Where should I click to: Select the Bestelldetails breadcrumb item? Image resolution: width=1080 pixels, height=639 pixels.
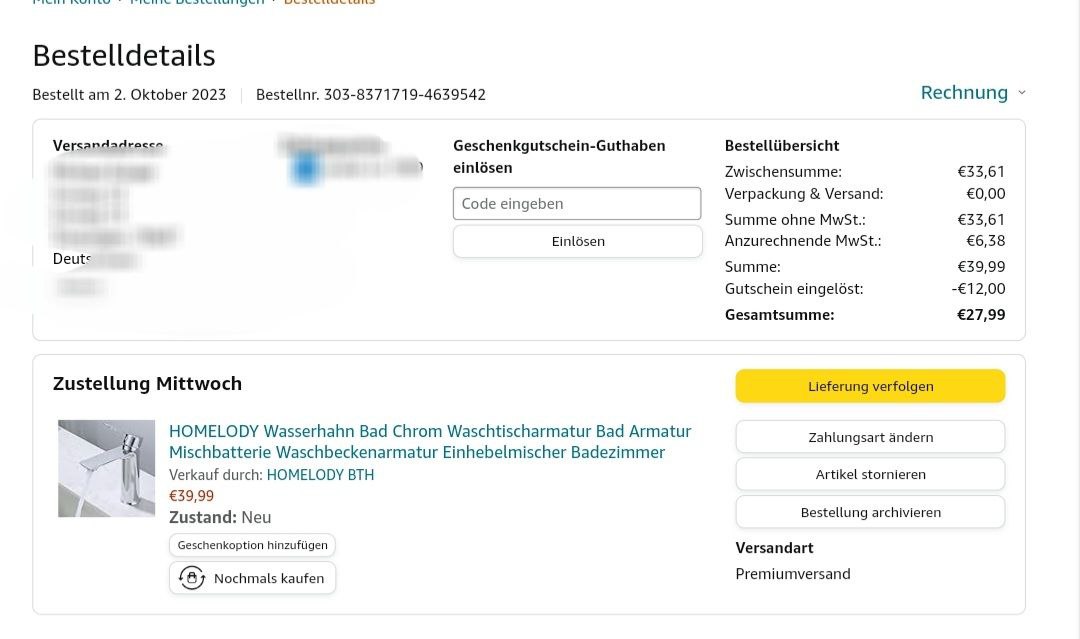click(x=329, y=3)
